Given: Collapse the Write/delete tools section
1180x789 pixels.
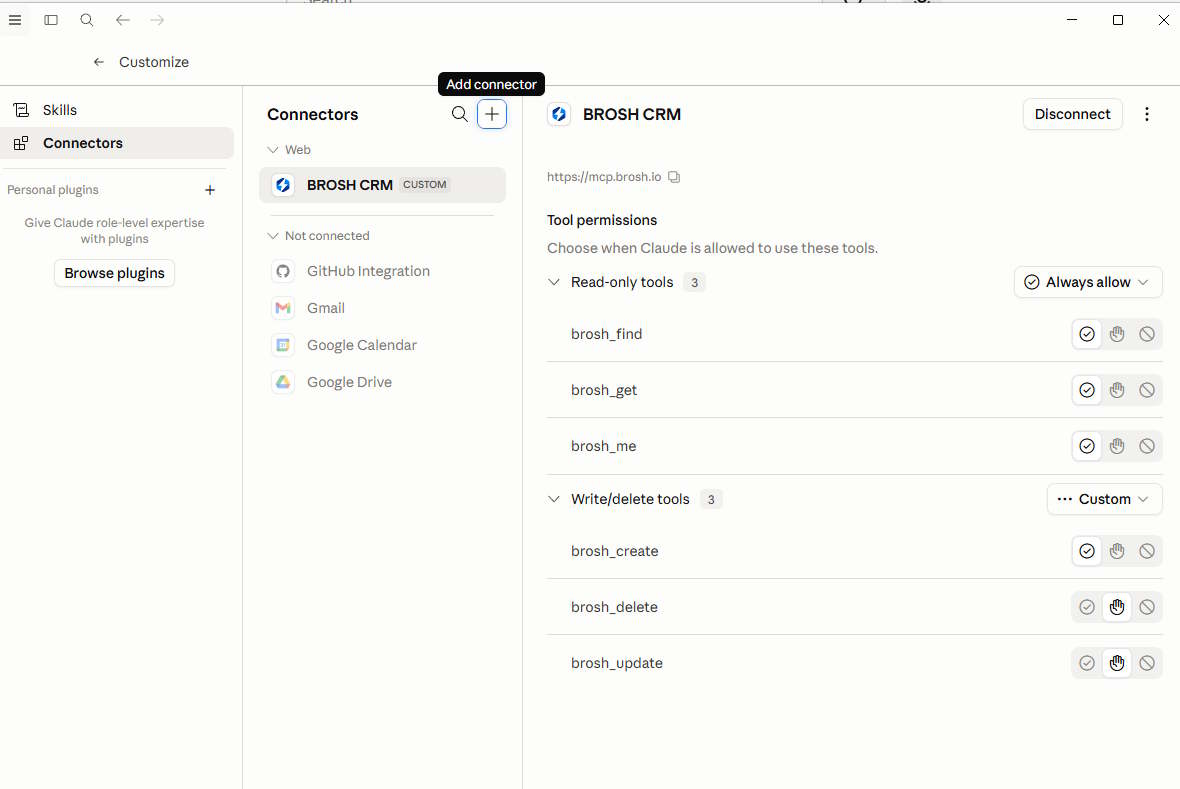Looking at the screenshot, I should [554, 499].
